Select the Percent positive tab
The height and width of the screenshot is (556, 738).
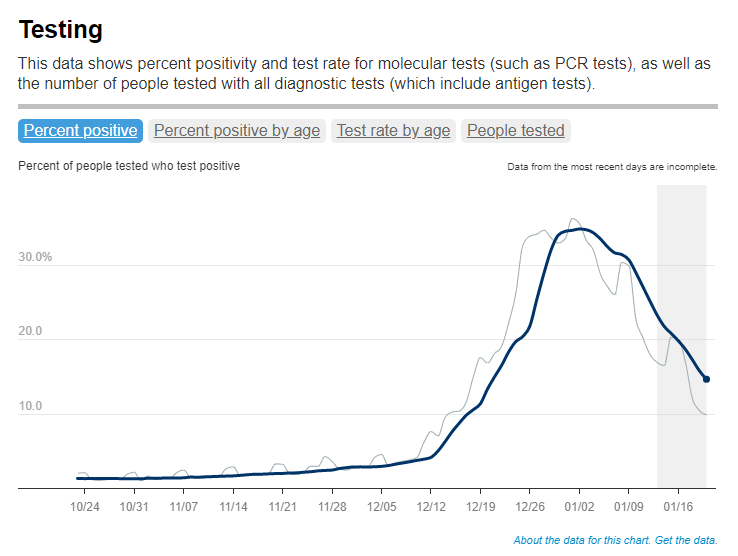[x=81, y=130]
